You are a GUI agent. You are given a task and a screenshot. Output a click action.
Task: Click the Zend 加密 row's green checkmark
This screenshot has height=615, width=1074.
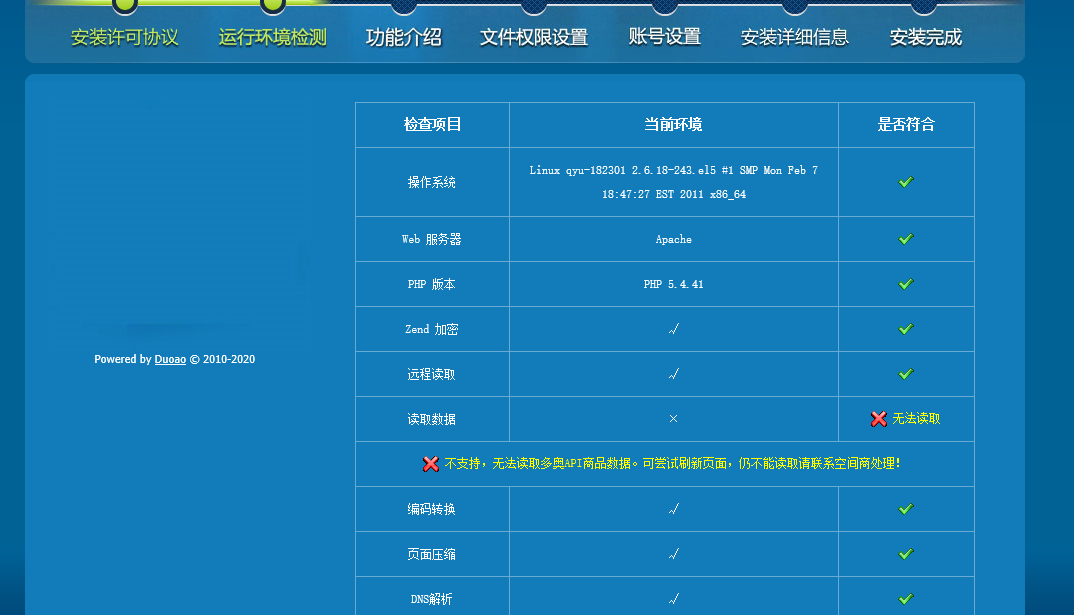coord(905,329)
